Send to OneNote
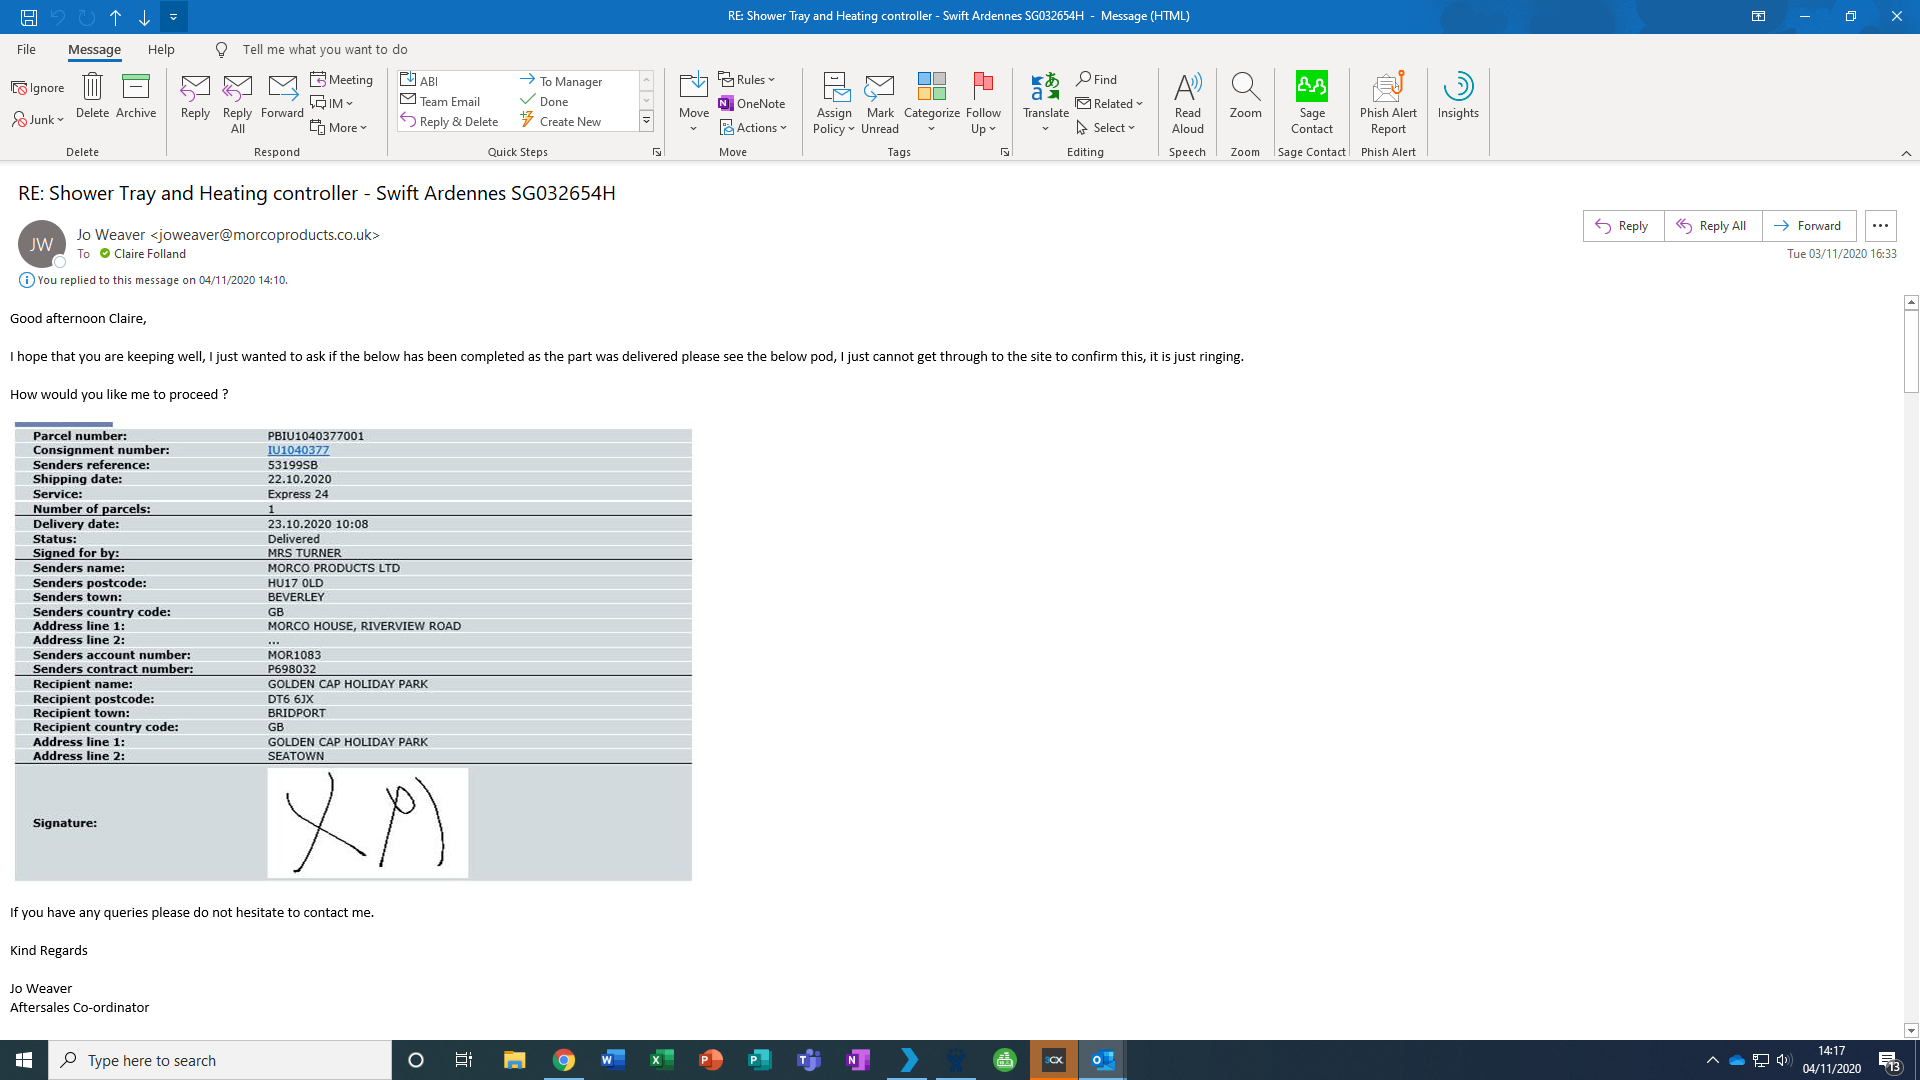This screenshot has height=1080, width=1920. coord(751,103)
